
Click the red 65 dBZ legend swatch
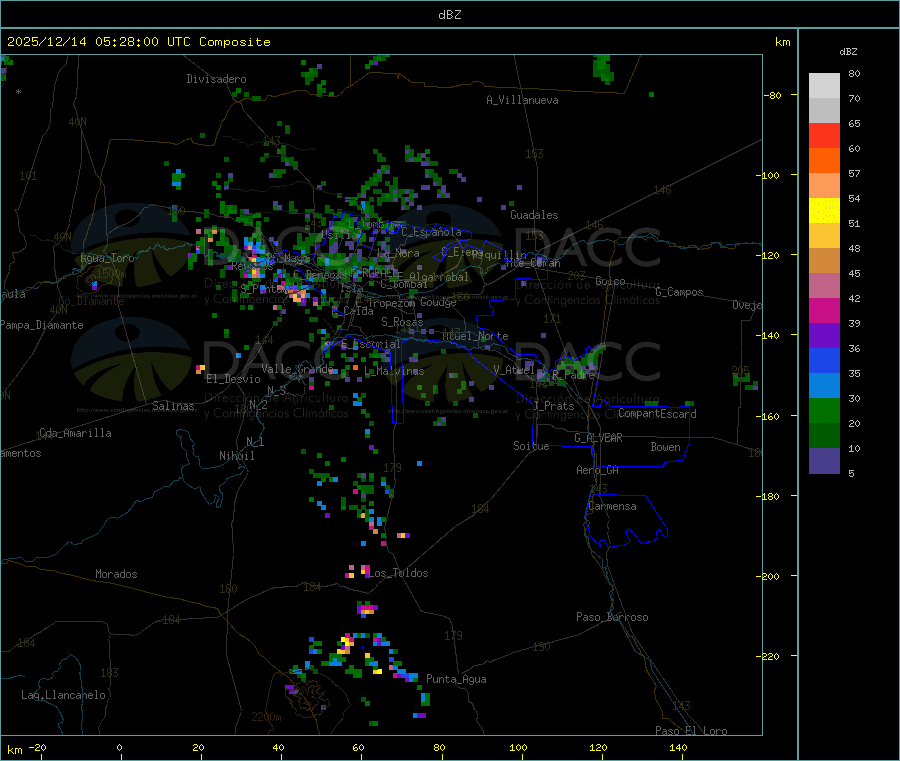(x=824, y=135)
